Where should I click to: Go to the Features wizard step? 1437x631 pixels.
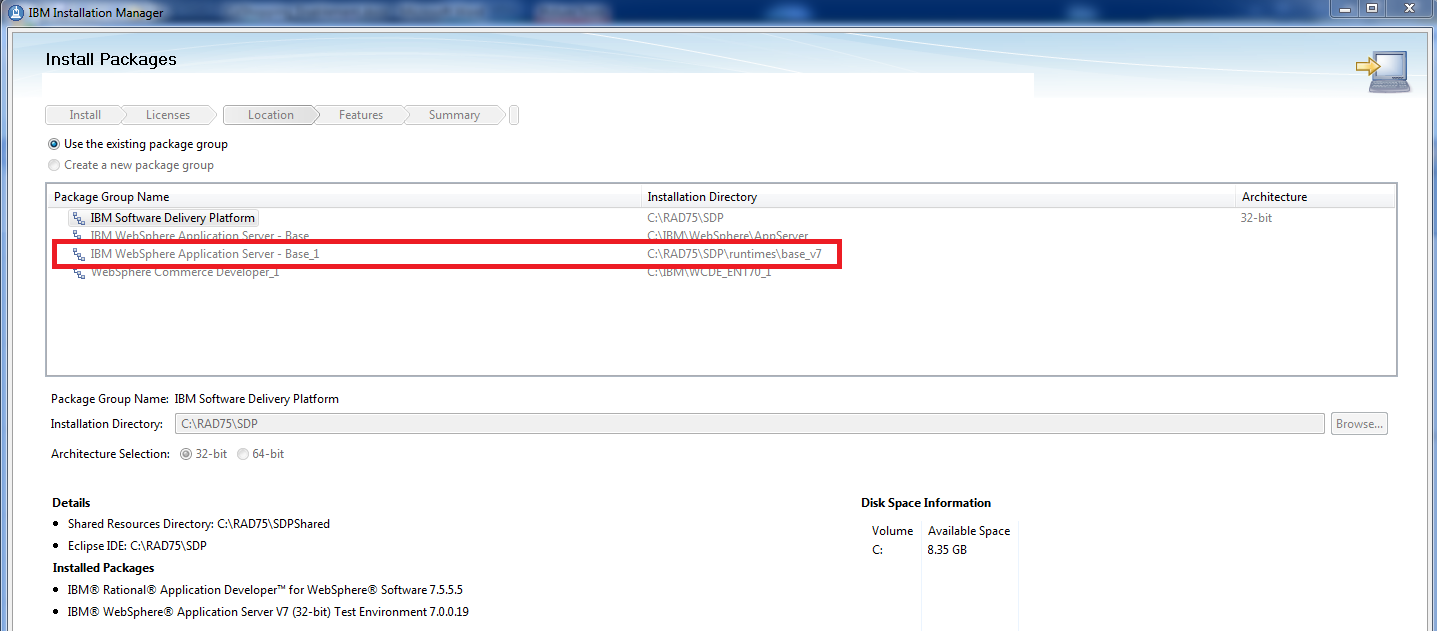[x=361, y=115]
